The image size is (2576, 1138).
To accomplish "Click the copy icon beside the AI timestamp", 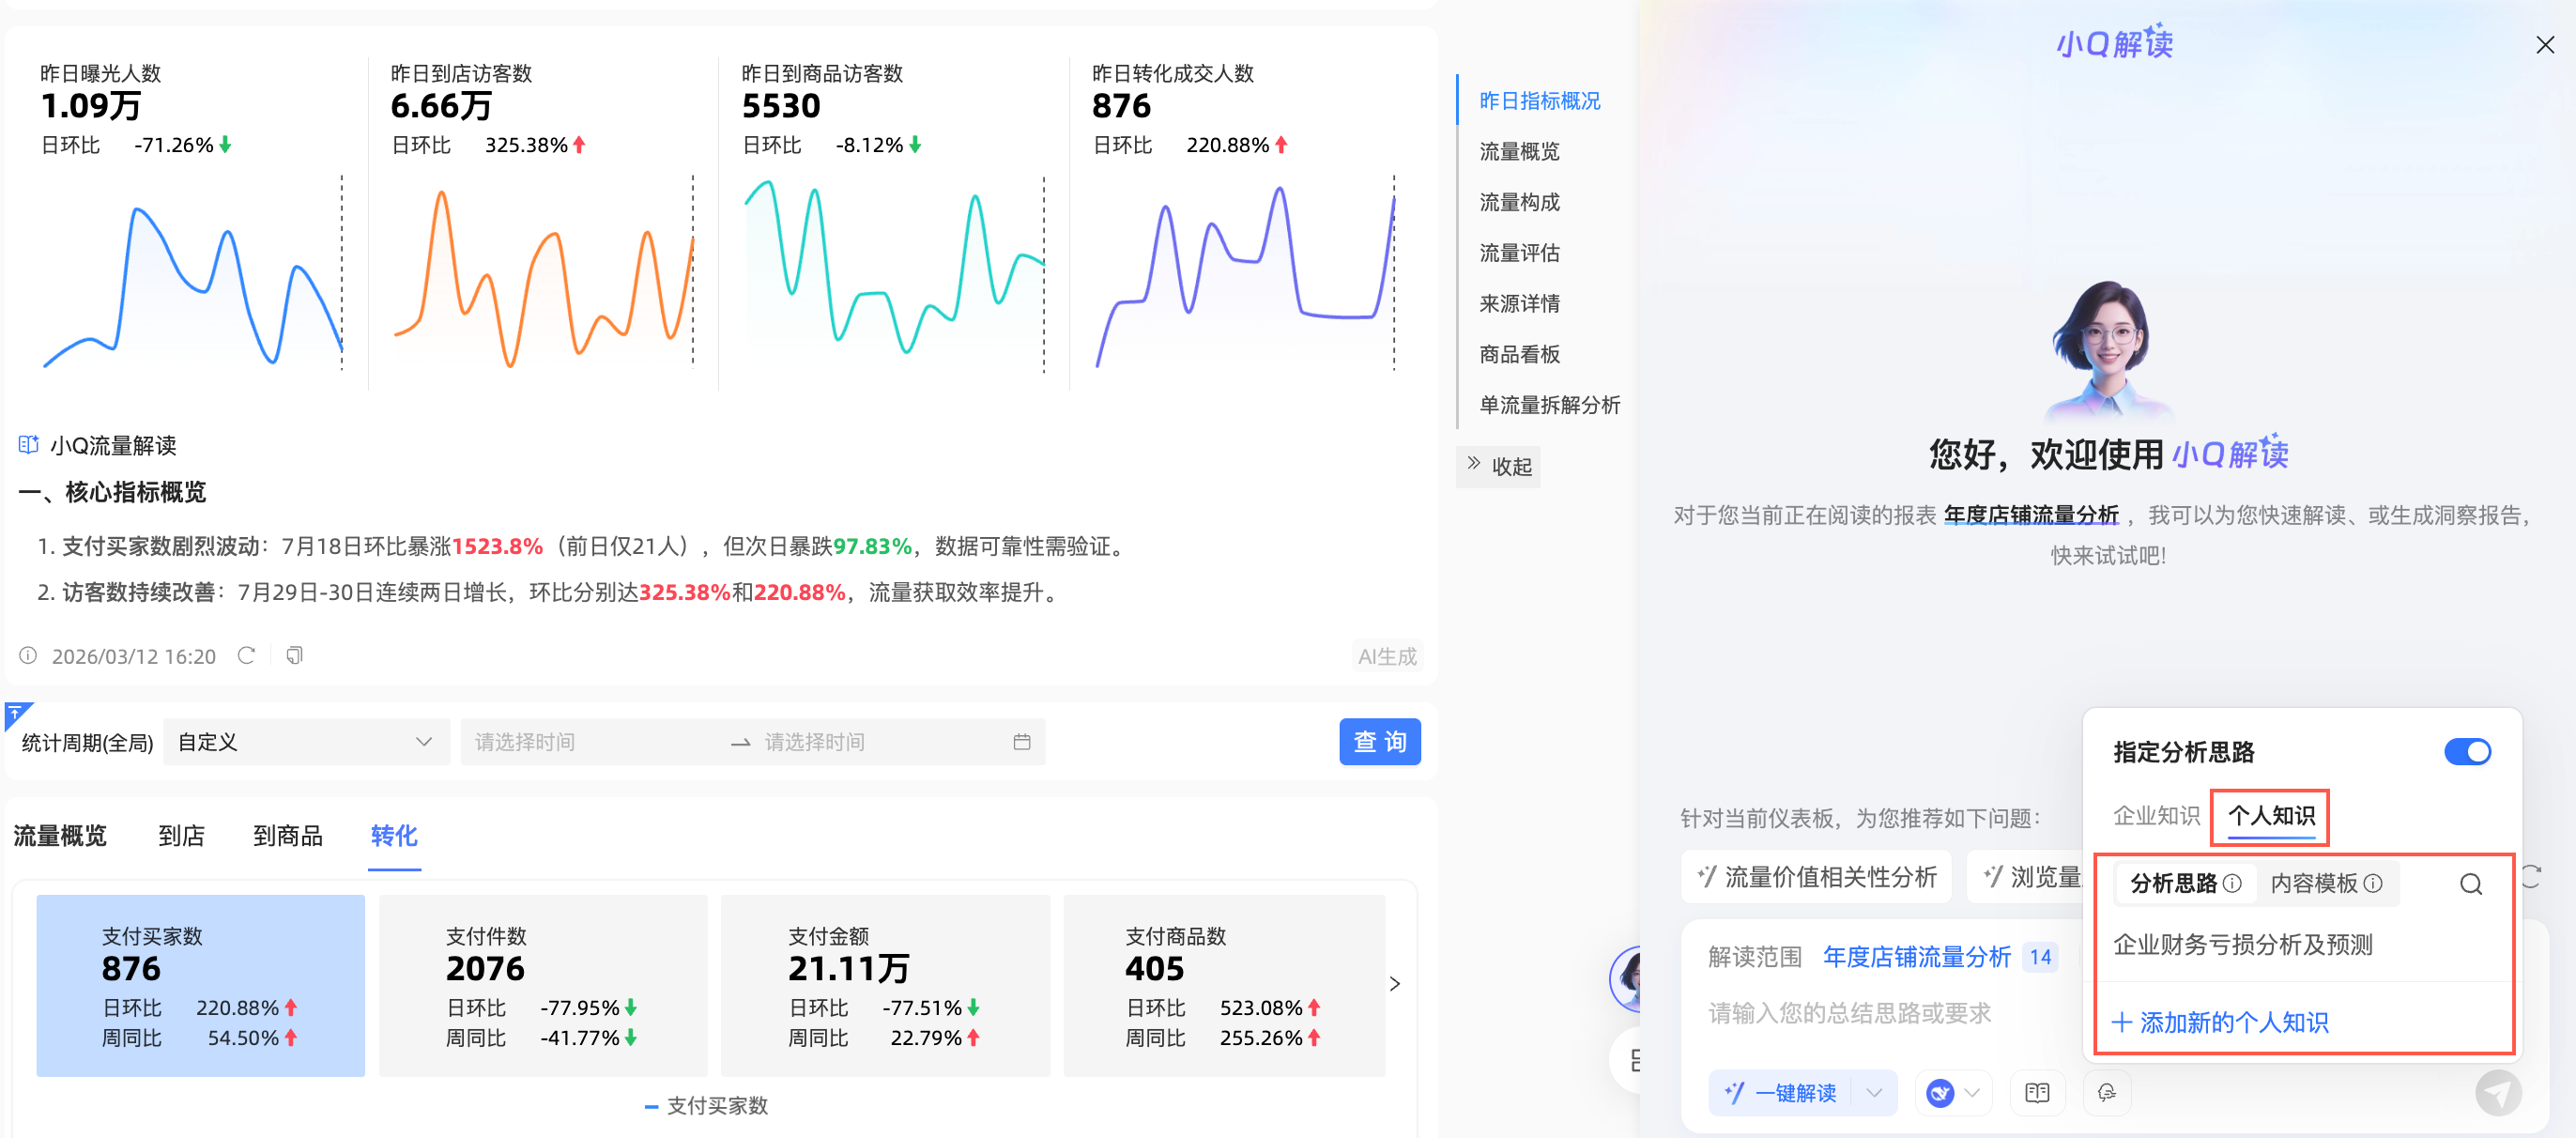I will tap(294, 655).
